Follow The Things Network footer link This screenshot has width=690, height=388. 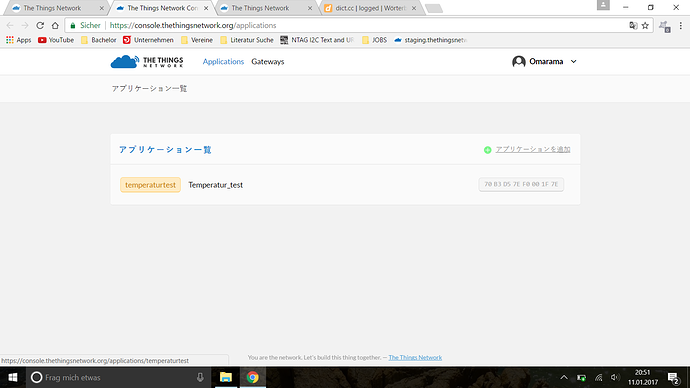(x=415, y=357)
